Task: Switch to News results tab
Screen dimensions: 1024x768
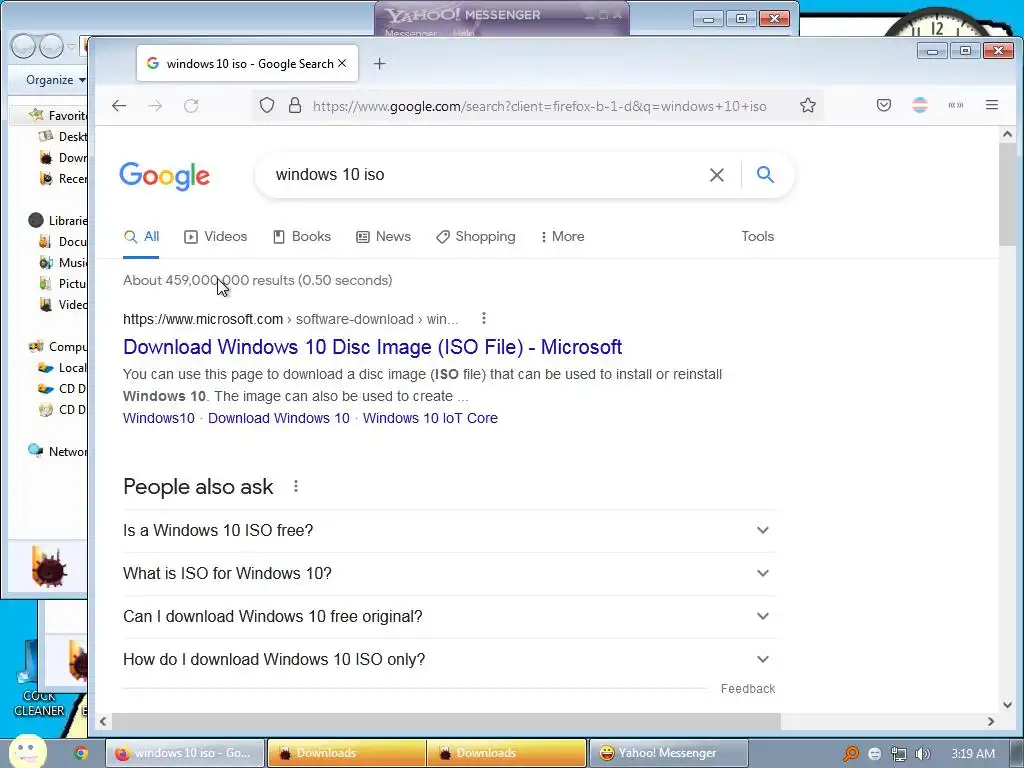Action: [x=383, y=236]
